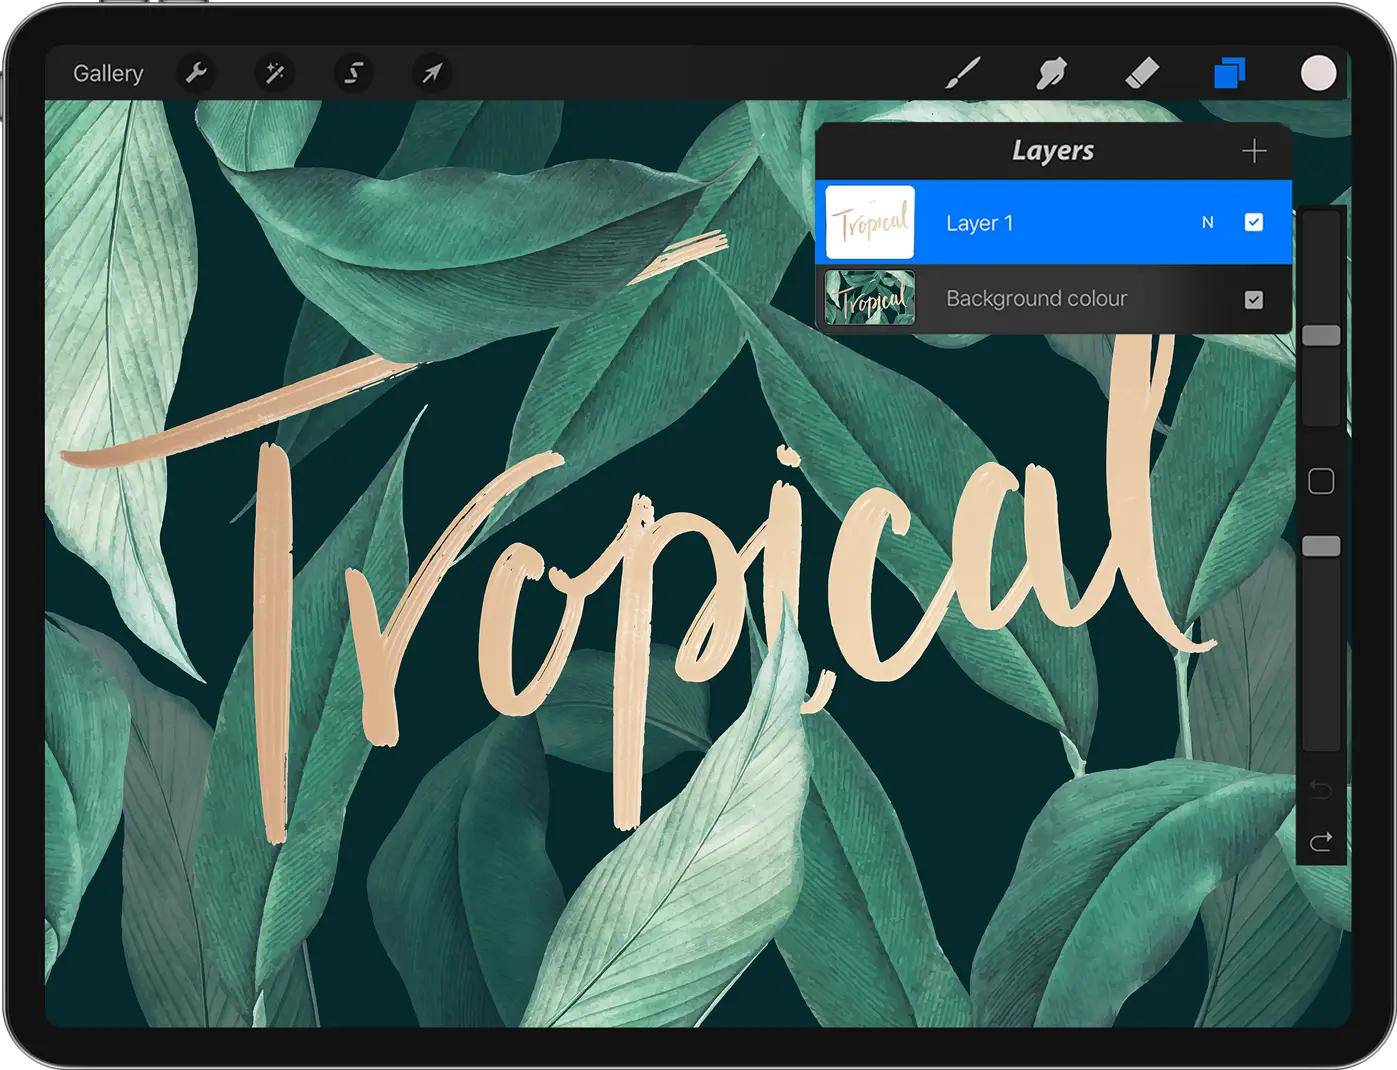This screenshot has width=1397, height=1070.
Task: Open the Layers panel icon
Action: [1228, 72]
